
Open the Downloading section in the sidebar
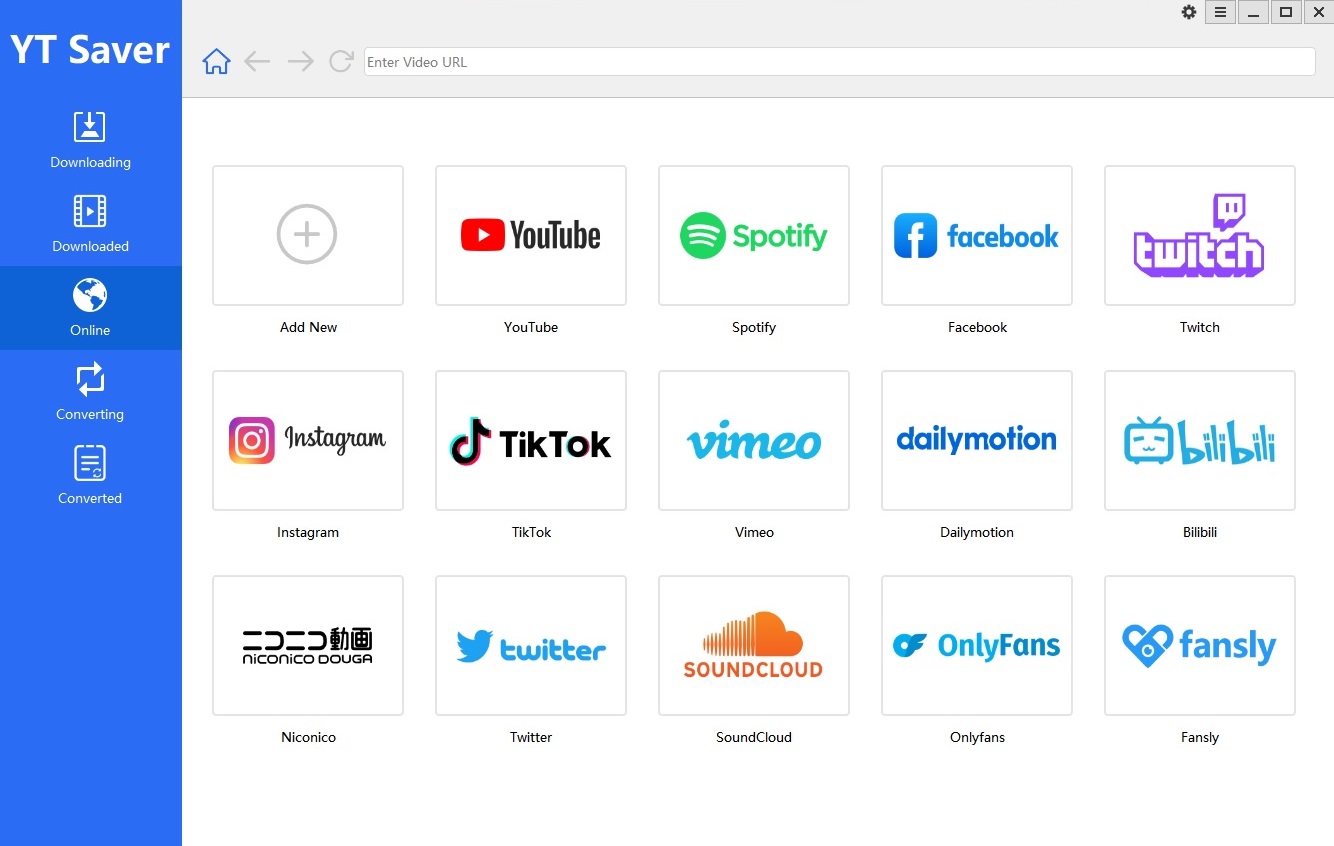click(x=90, y=140)
